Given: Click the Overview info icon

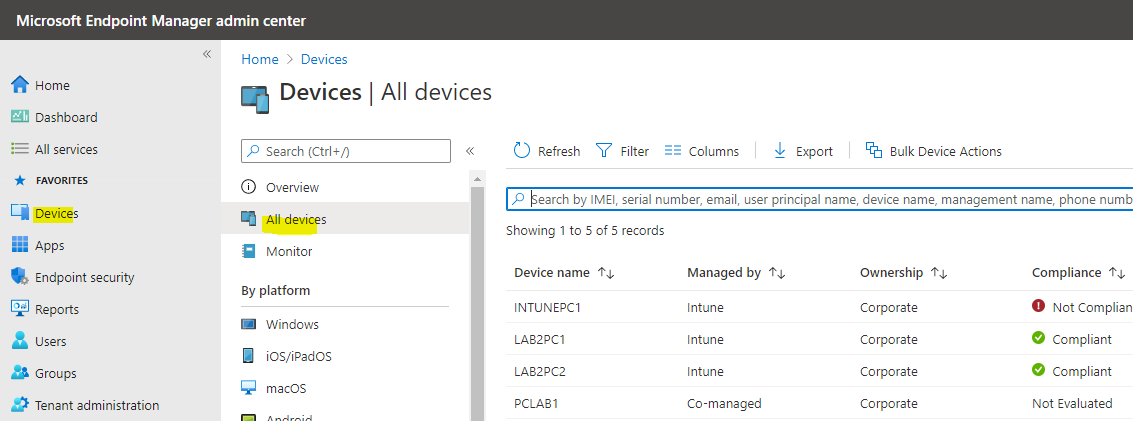Looking at the screenshot, I should pyautogui.click(x=249, y=187).
